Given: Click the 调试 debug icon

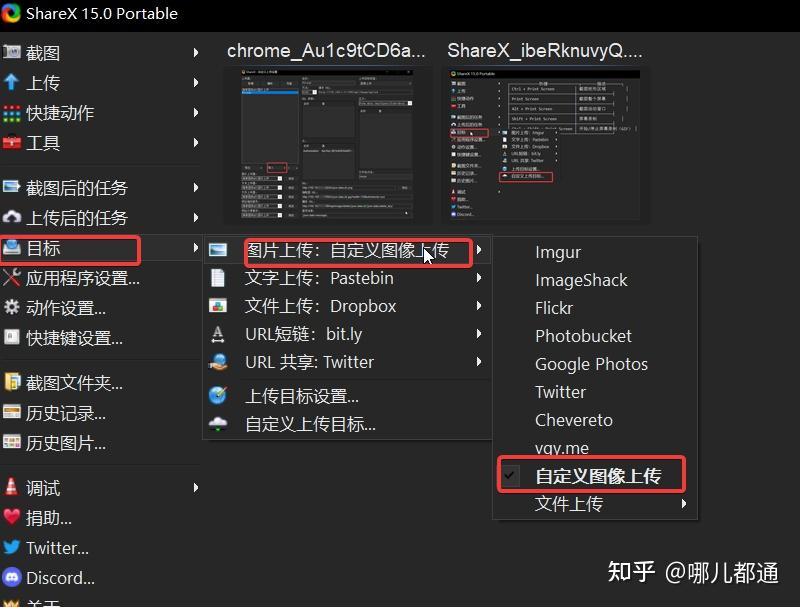Looking at the screenshot, I should click(x=14, y=488).
